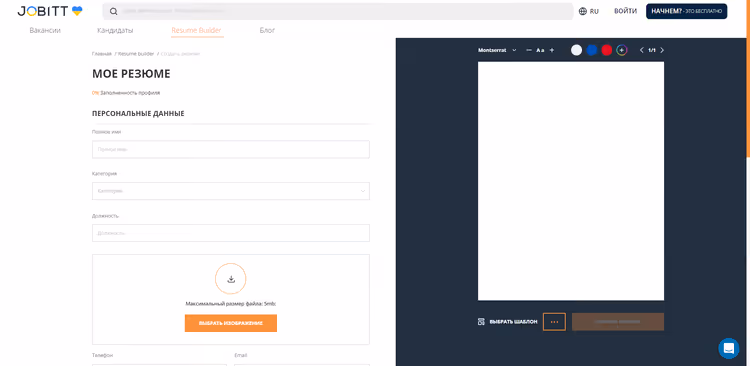
Task: Decrease font size with minus icon
Action: pos(529,50)
